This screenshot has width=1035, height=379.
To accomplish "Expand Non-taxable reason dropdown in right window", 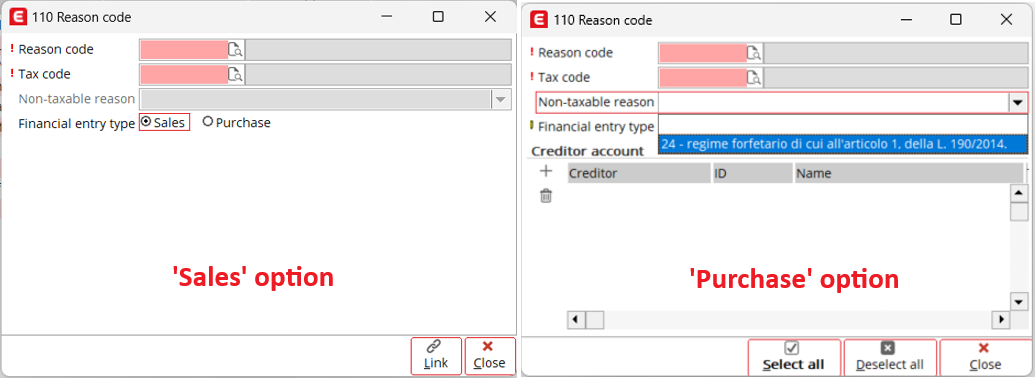I will pyautogui.click(x=1017, y=102).
